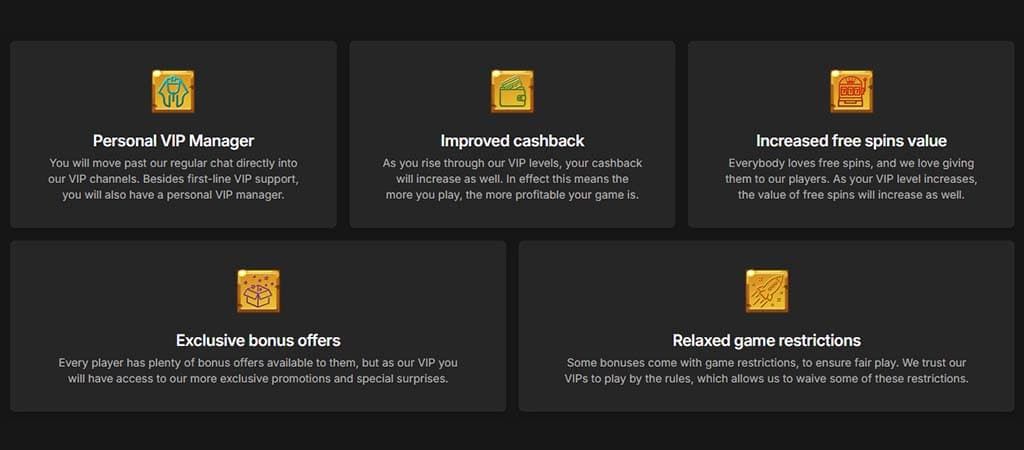Click the game restrictions description paragraph
This screenshot has height=450, width=1024.
(767, 370)
